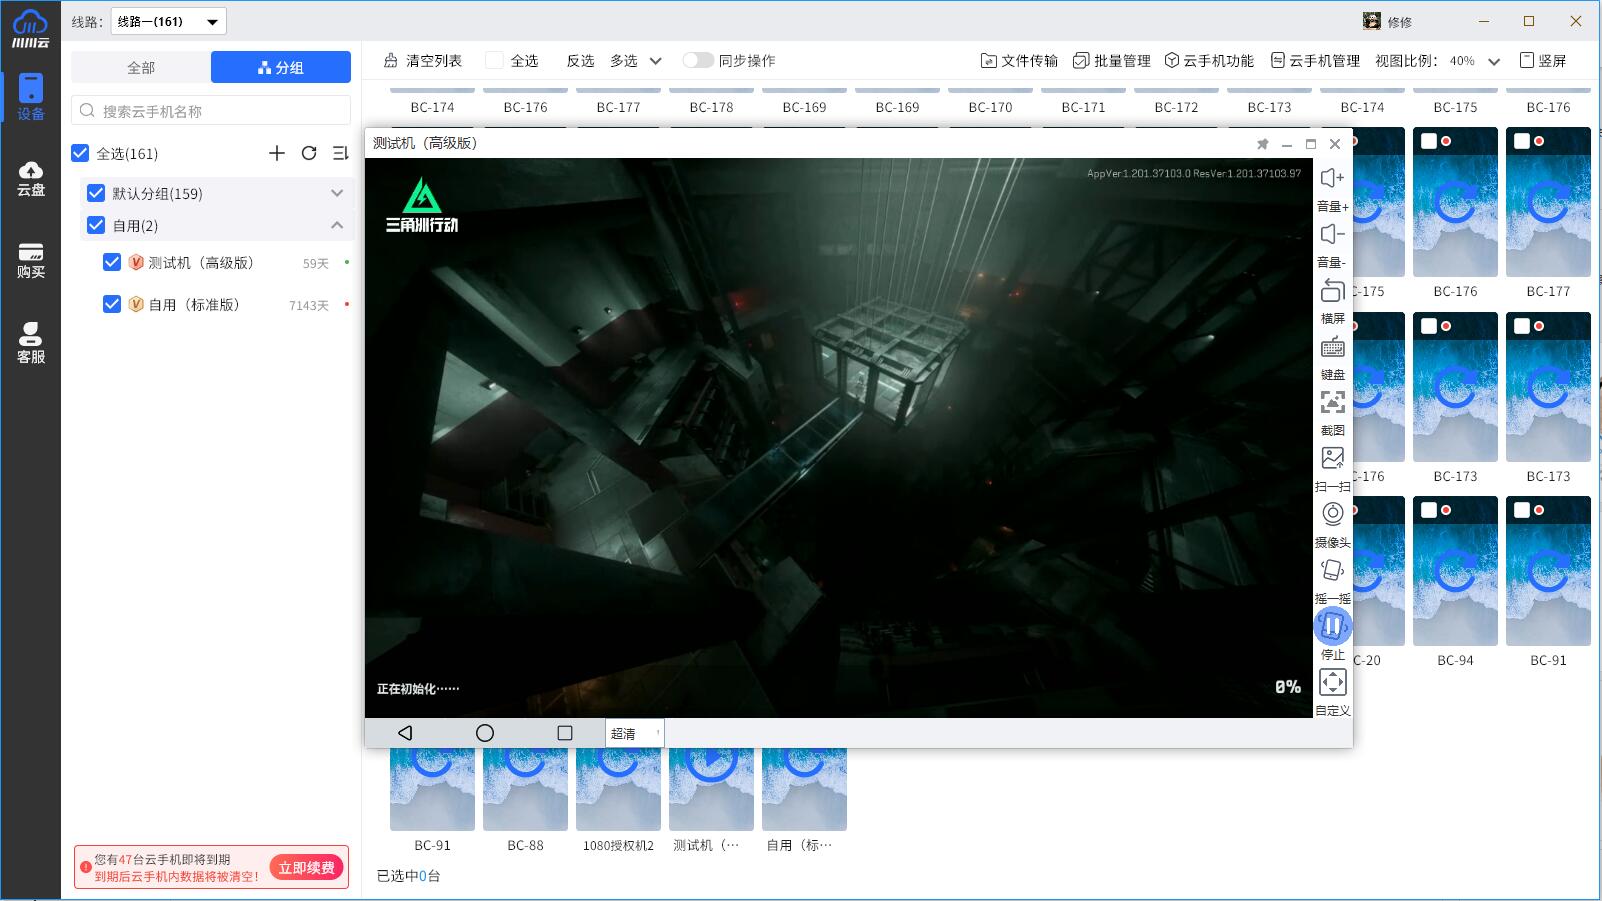The image size is (1602, 901).
Task: Take a screenshot with 截图 icon
Action: [1332, 403]
